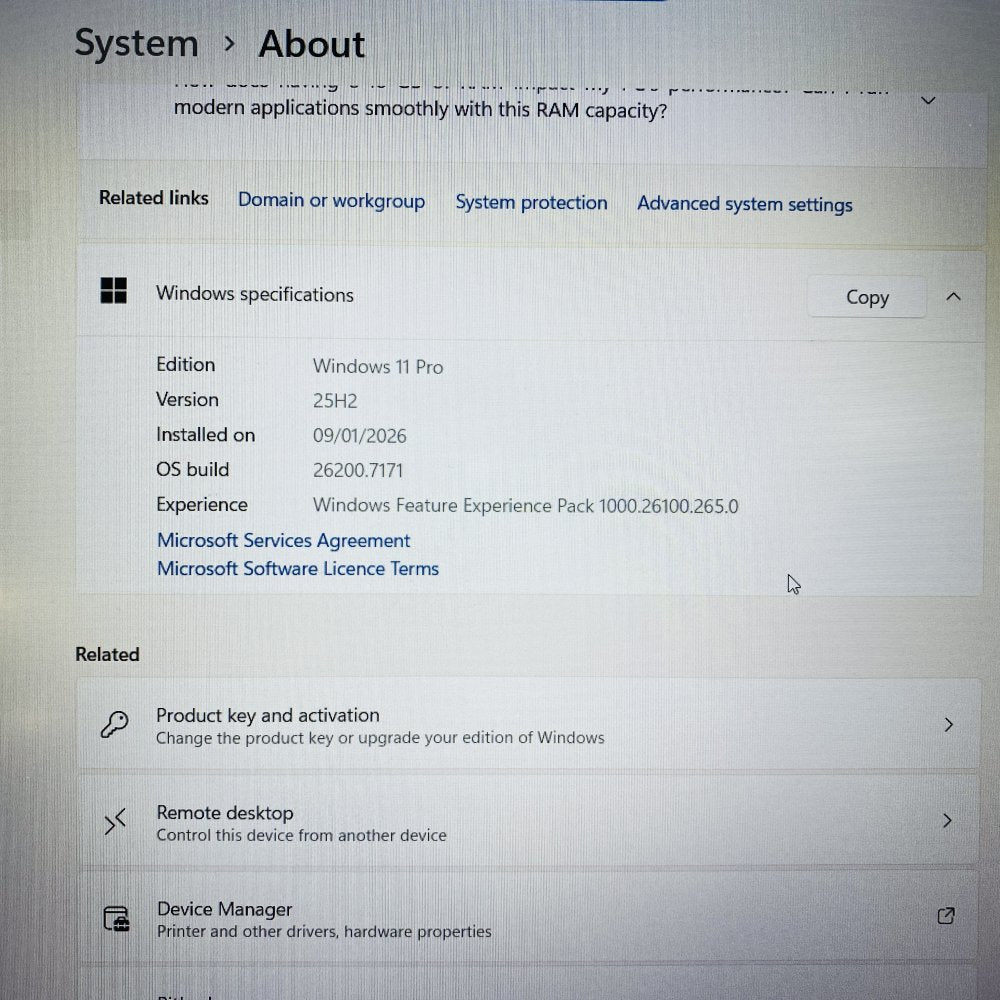Open Advanced system settings link
Viewport: 1000px width, 1000px height.
744,204
